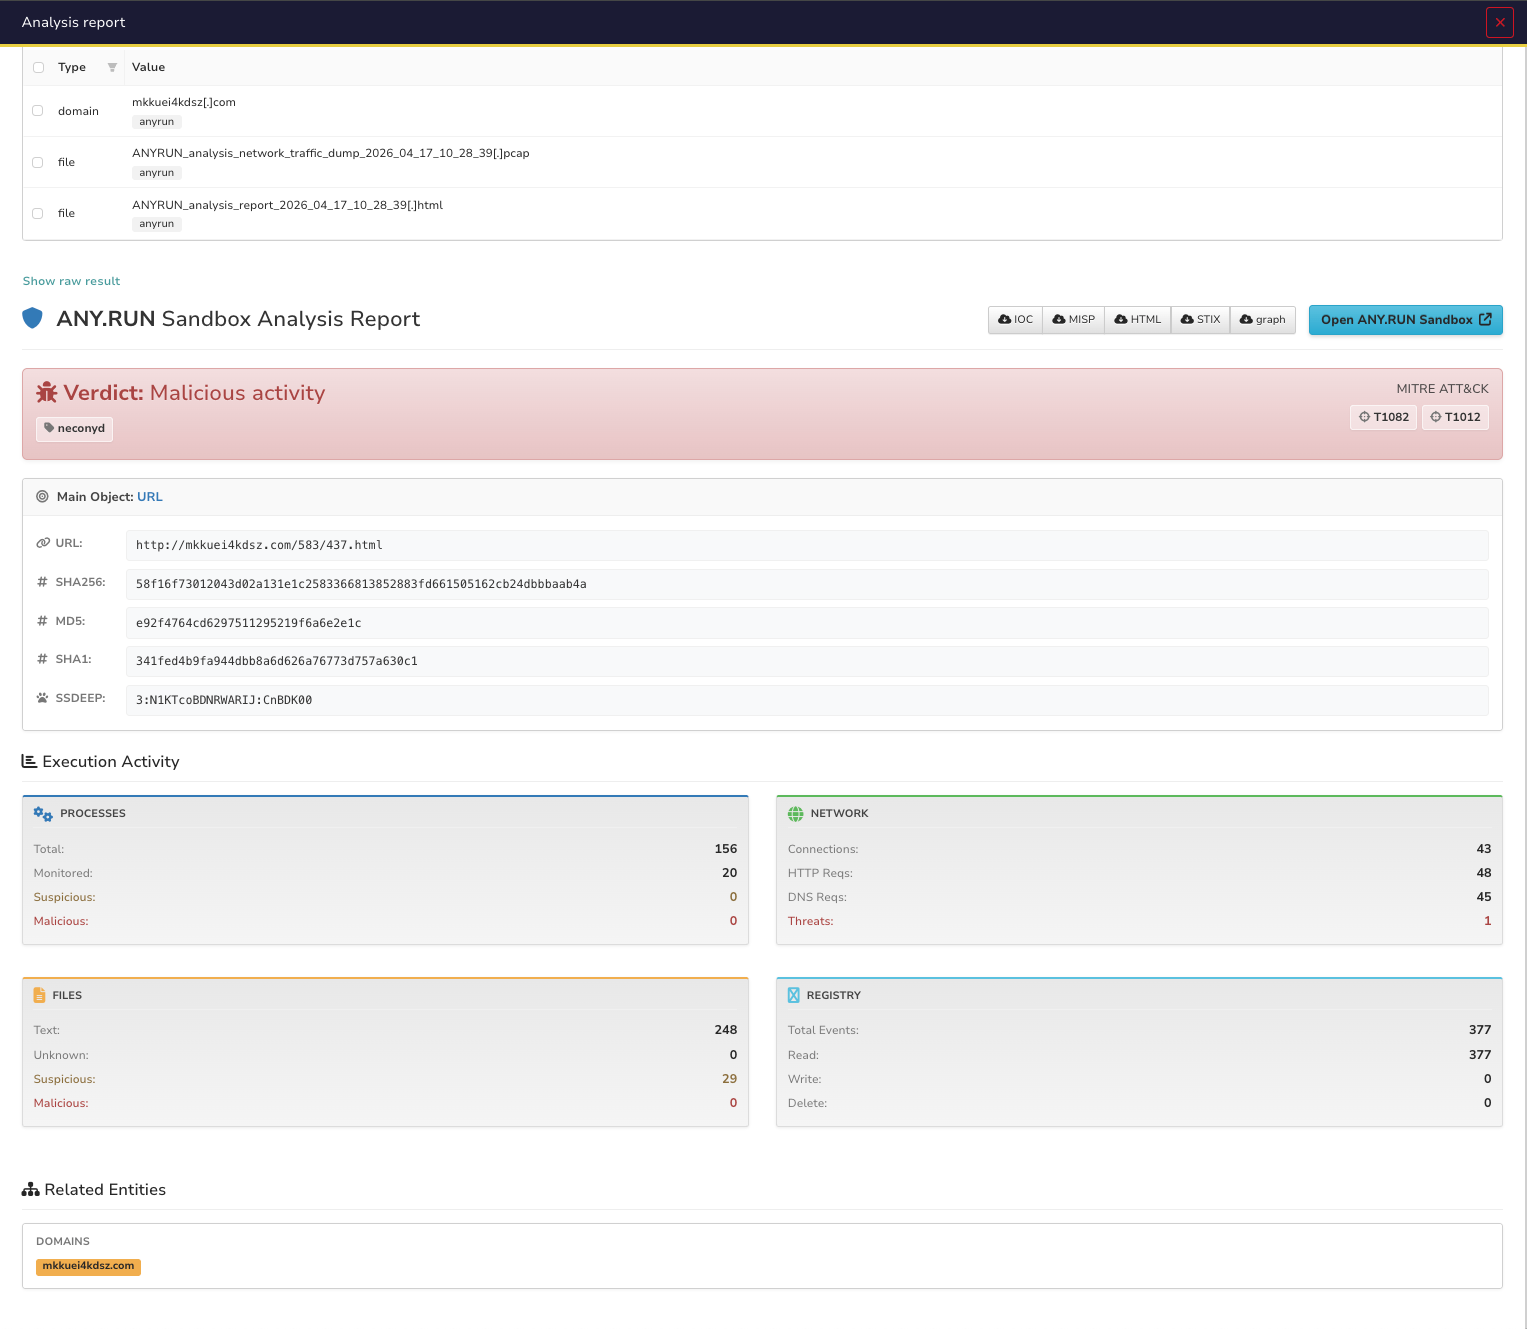
Task: Click the ANYRUN analysis report html filename
Action: [x=288, y=205]
